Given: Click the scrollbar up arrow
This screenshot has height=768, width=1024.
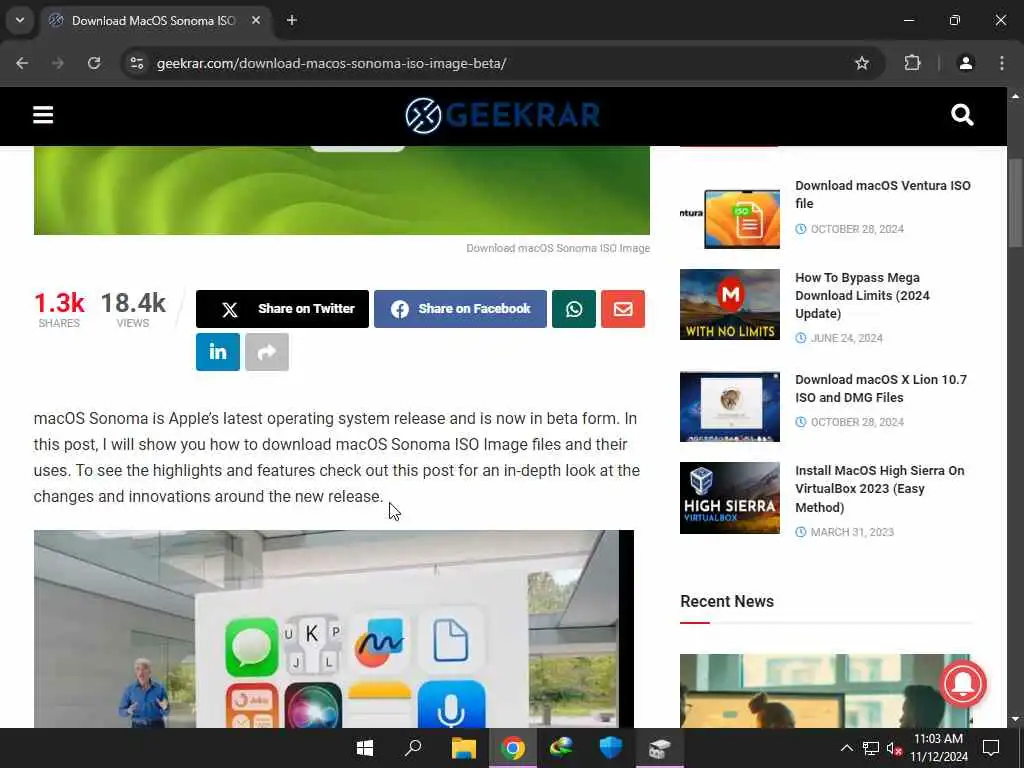Looking at the screenshot, I should click(x=1015, y=96).
